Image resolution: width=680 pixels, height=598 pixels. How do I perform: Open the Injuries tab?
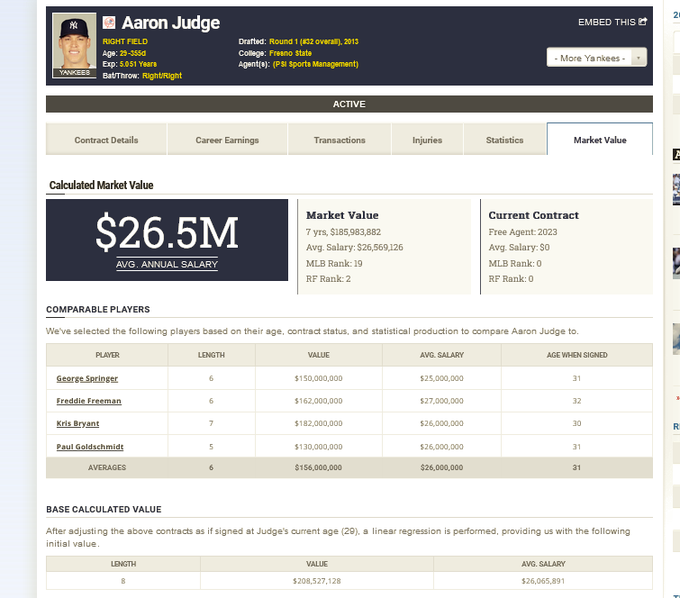(427, 140)
